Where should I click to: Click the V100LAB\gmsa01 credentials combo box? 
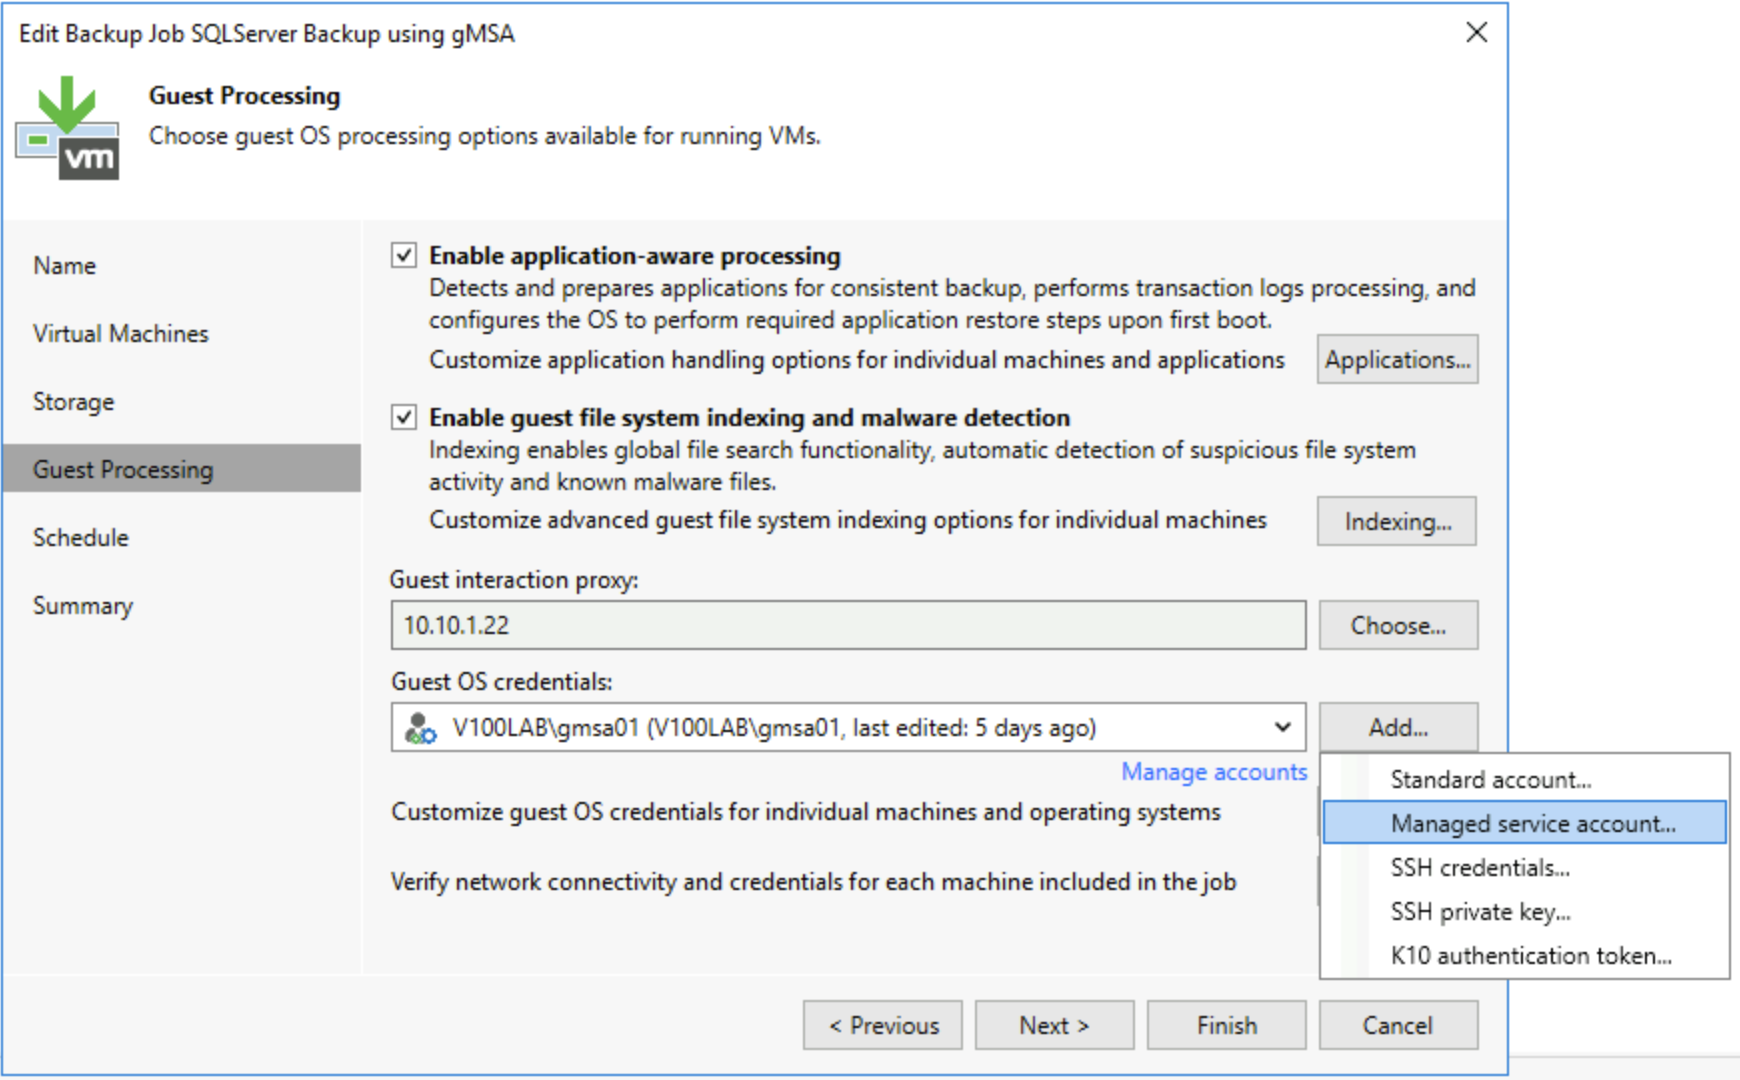pyautogui.click(x=848, y=728)
